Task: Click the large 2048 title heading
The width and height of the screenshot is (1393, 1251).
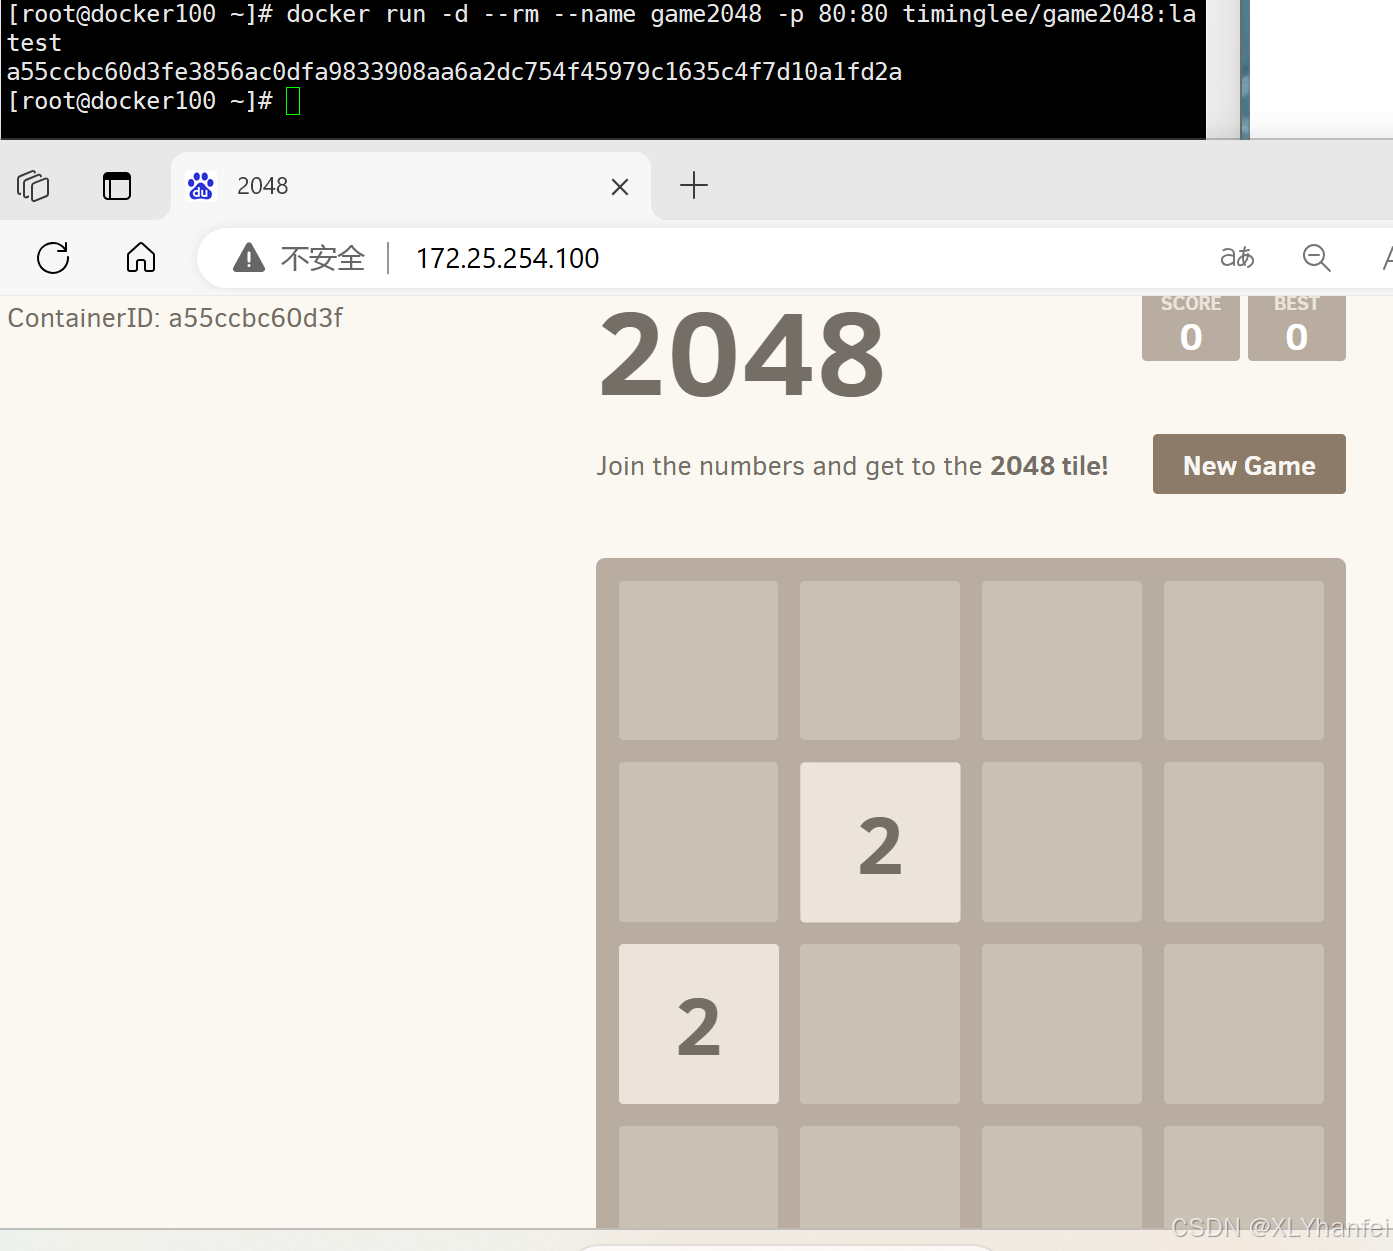Action: 742,355
